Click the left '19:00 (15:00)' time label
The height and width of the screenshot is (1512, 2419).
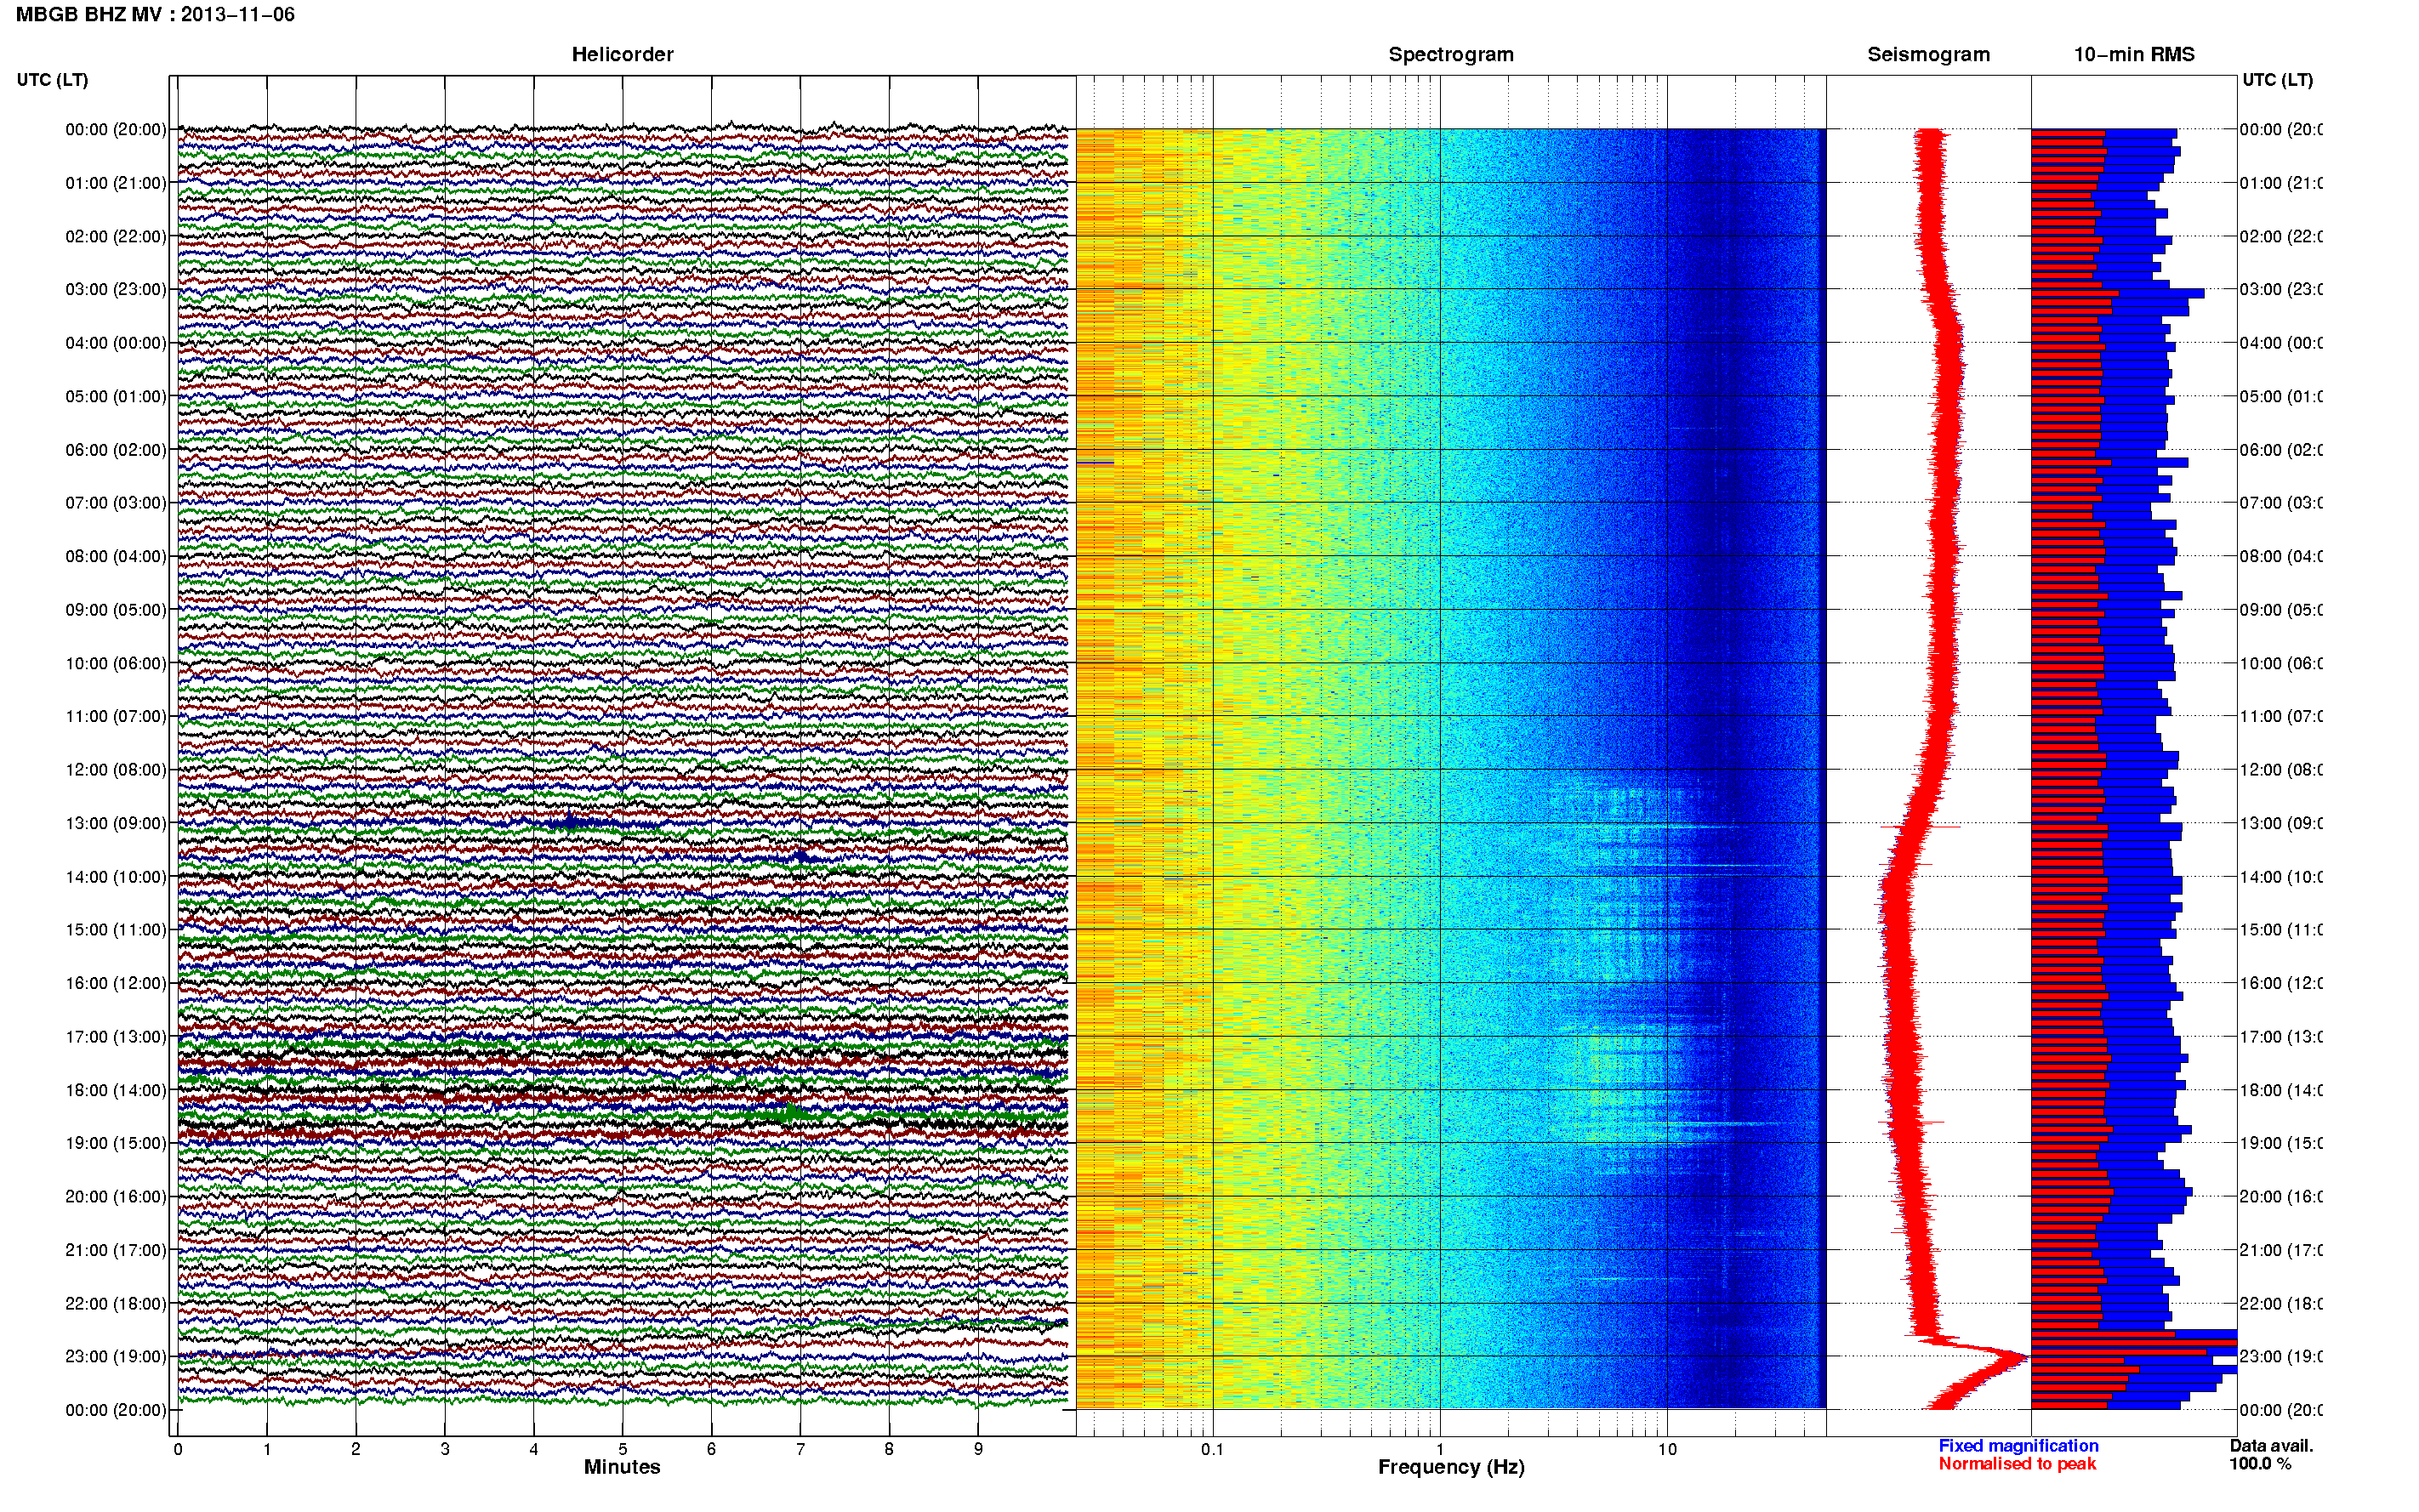click(x=116, y=1143)
